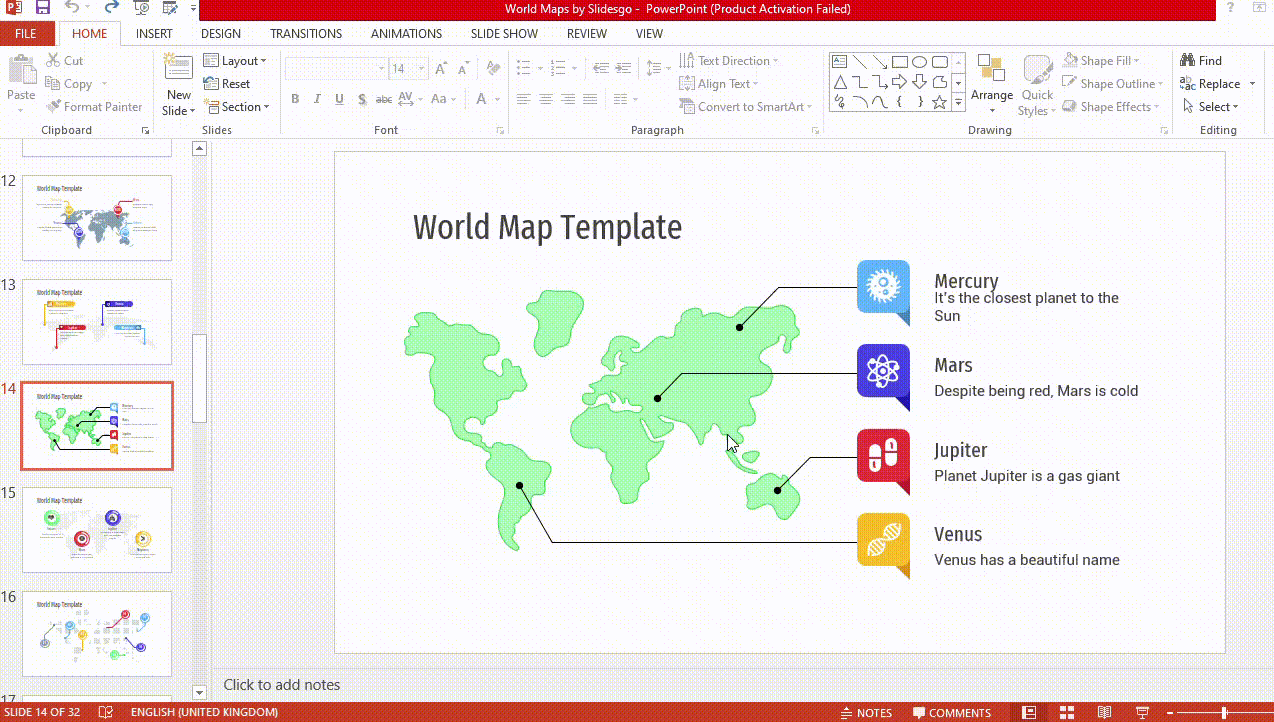
Task: Start Slide Show from status bar icon
Action: (x=1142, y=712)
